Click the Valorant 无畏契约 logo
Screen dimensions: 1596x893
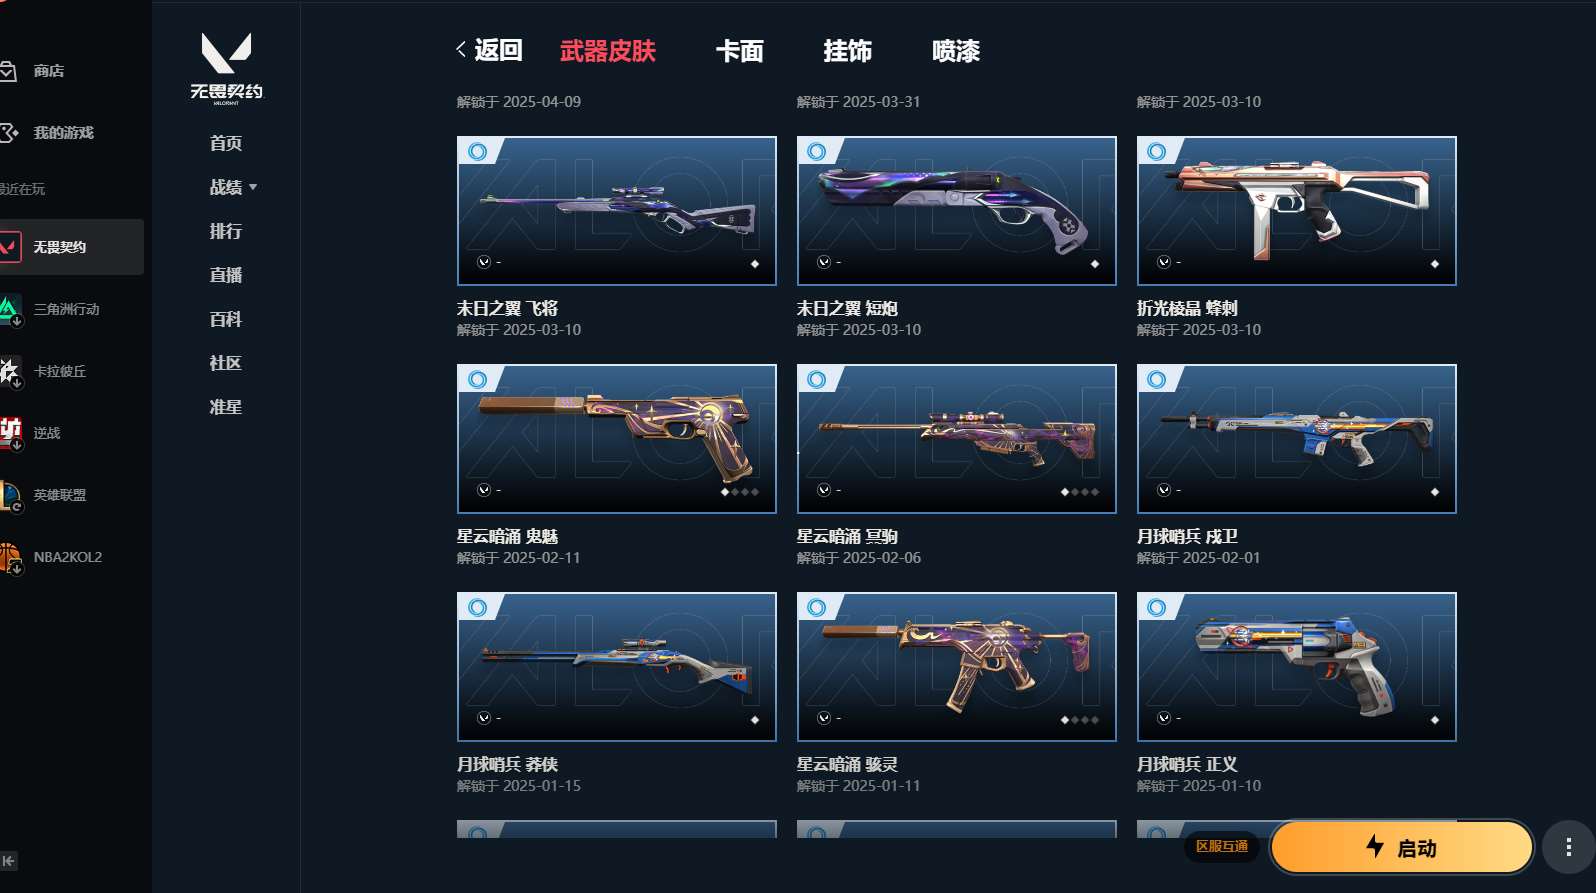pos(226,68)
